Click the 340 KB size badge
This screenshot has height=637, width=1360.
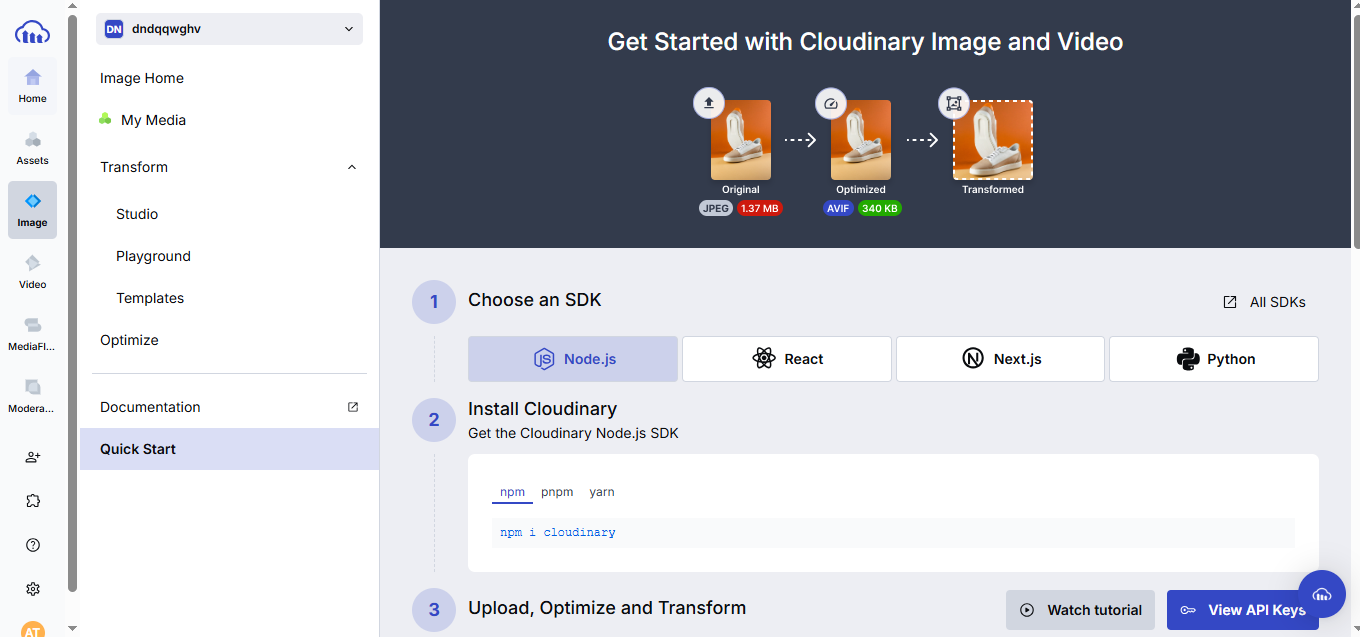[879, 208]
